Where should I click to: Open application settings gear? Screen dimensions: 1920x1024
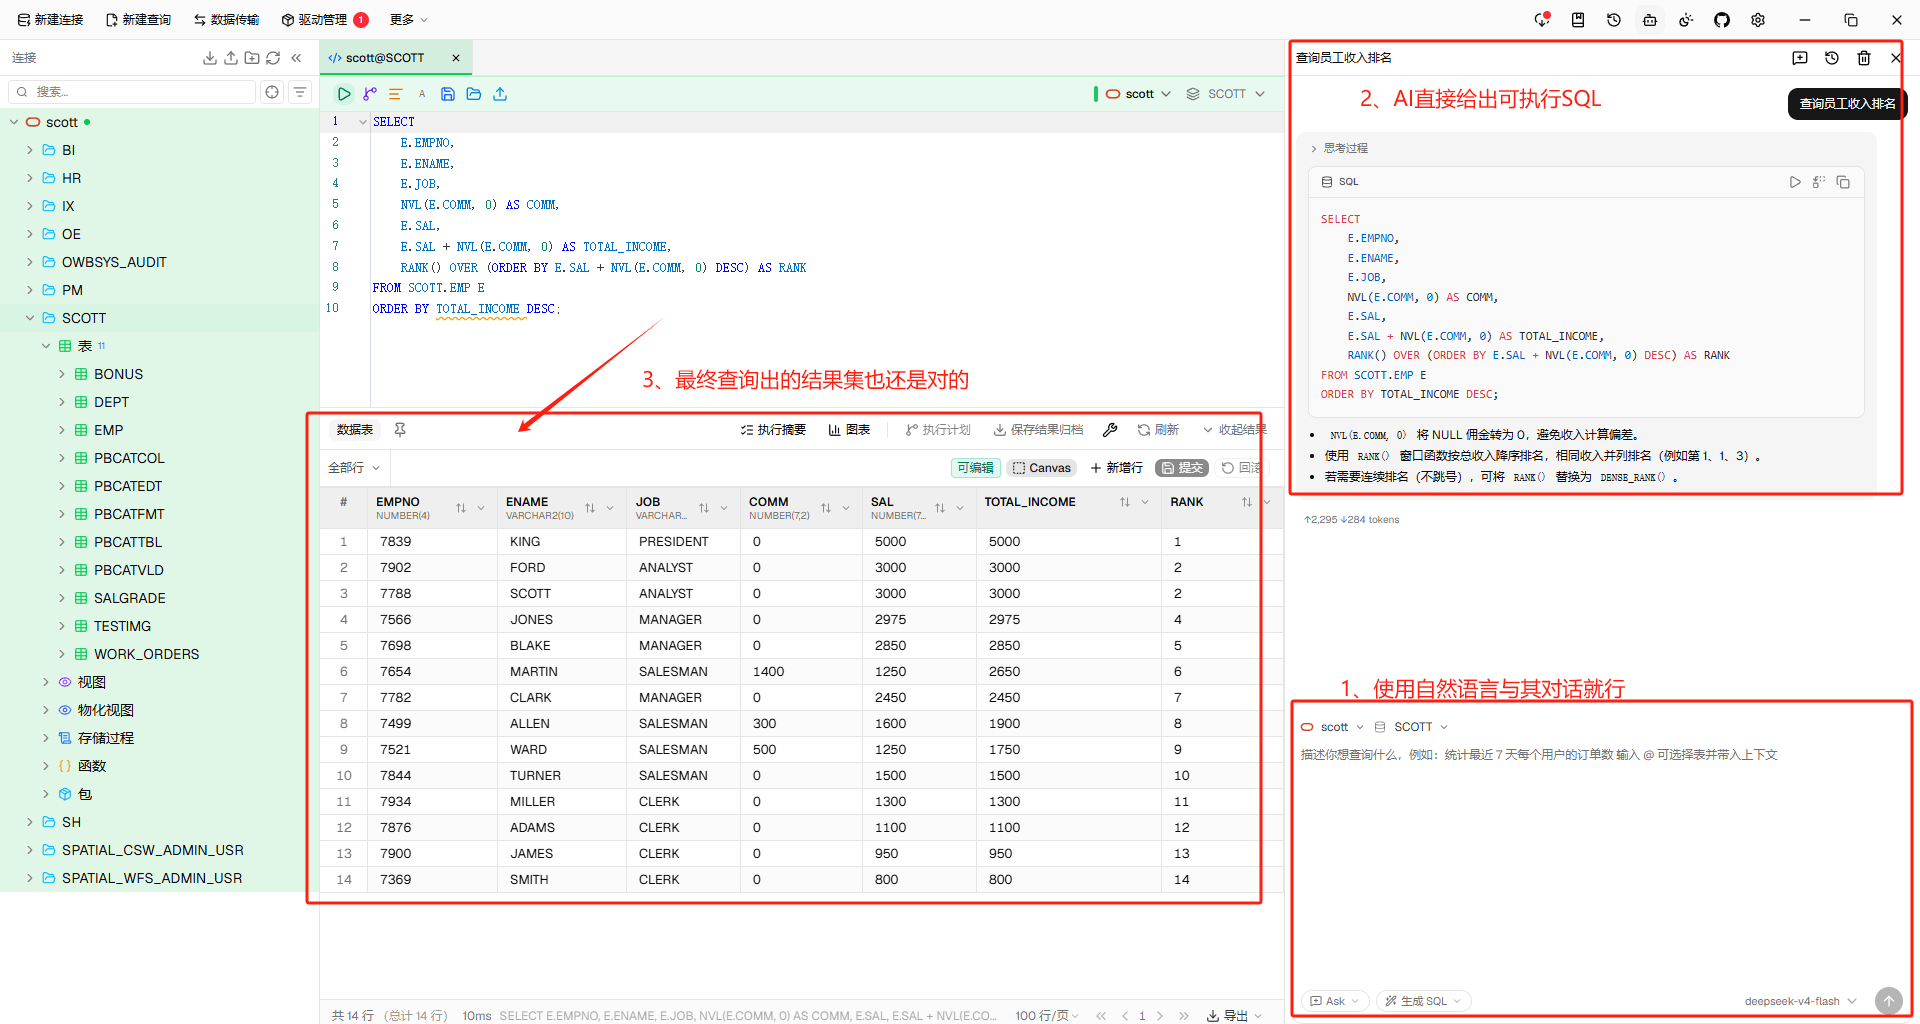click(x=1758, y=20)
